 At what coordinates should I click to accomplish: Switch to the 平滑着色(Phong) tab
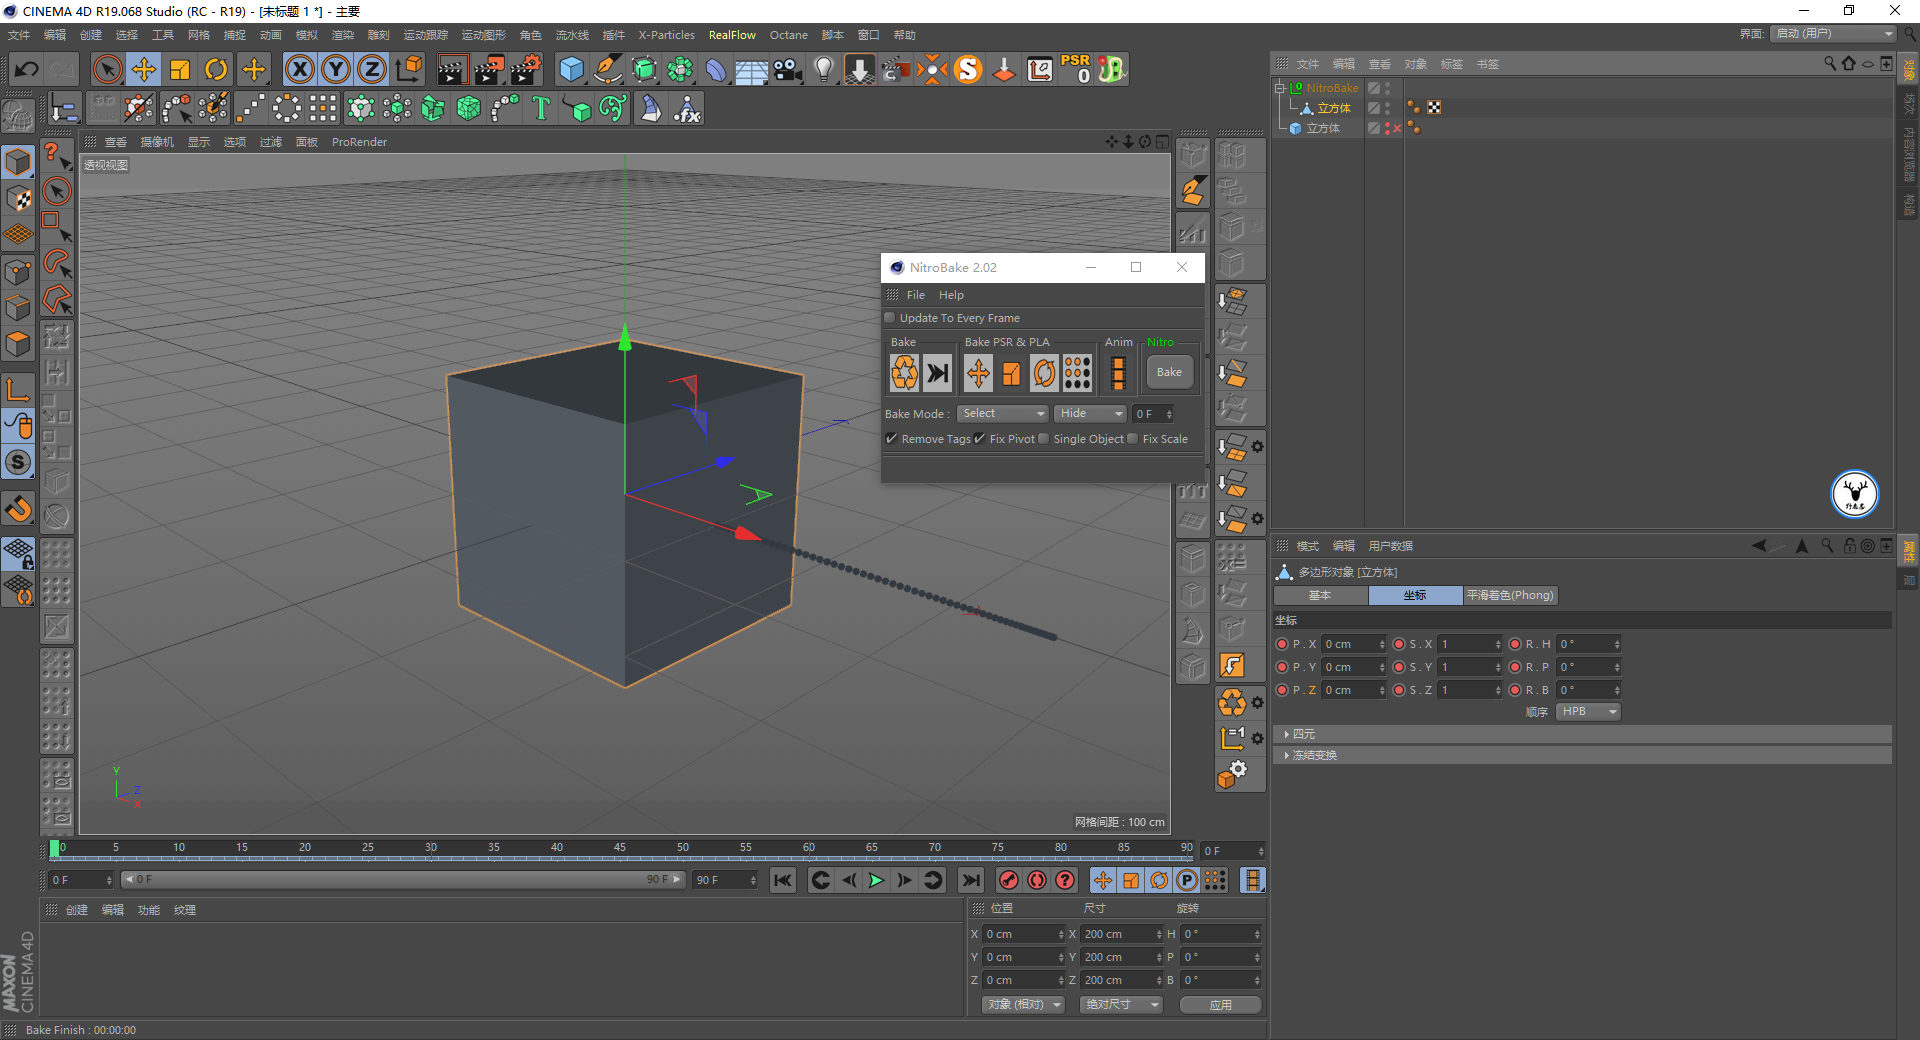point(1510,595)
